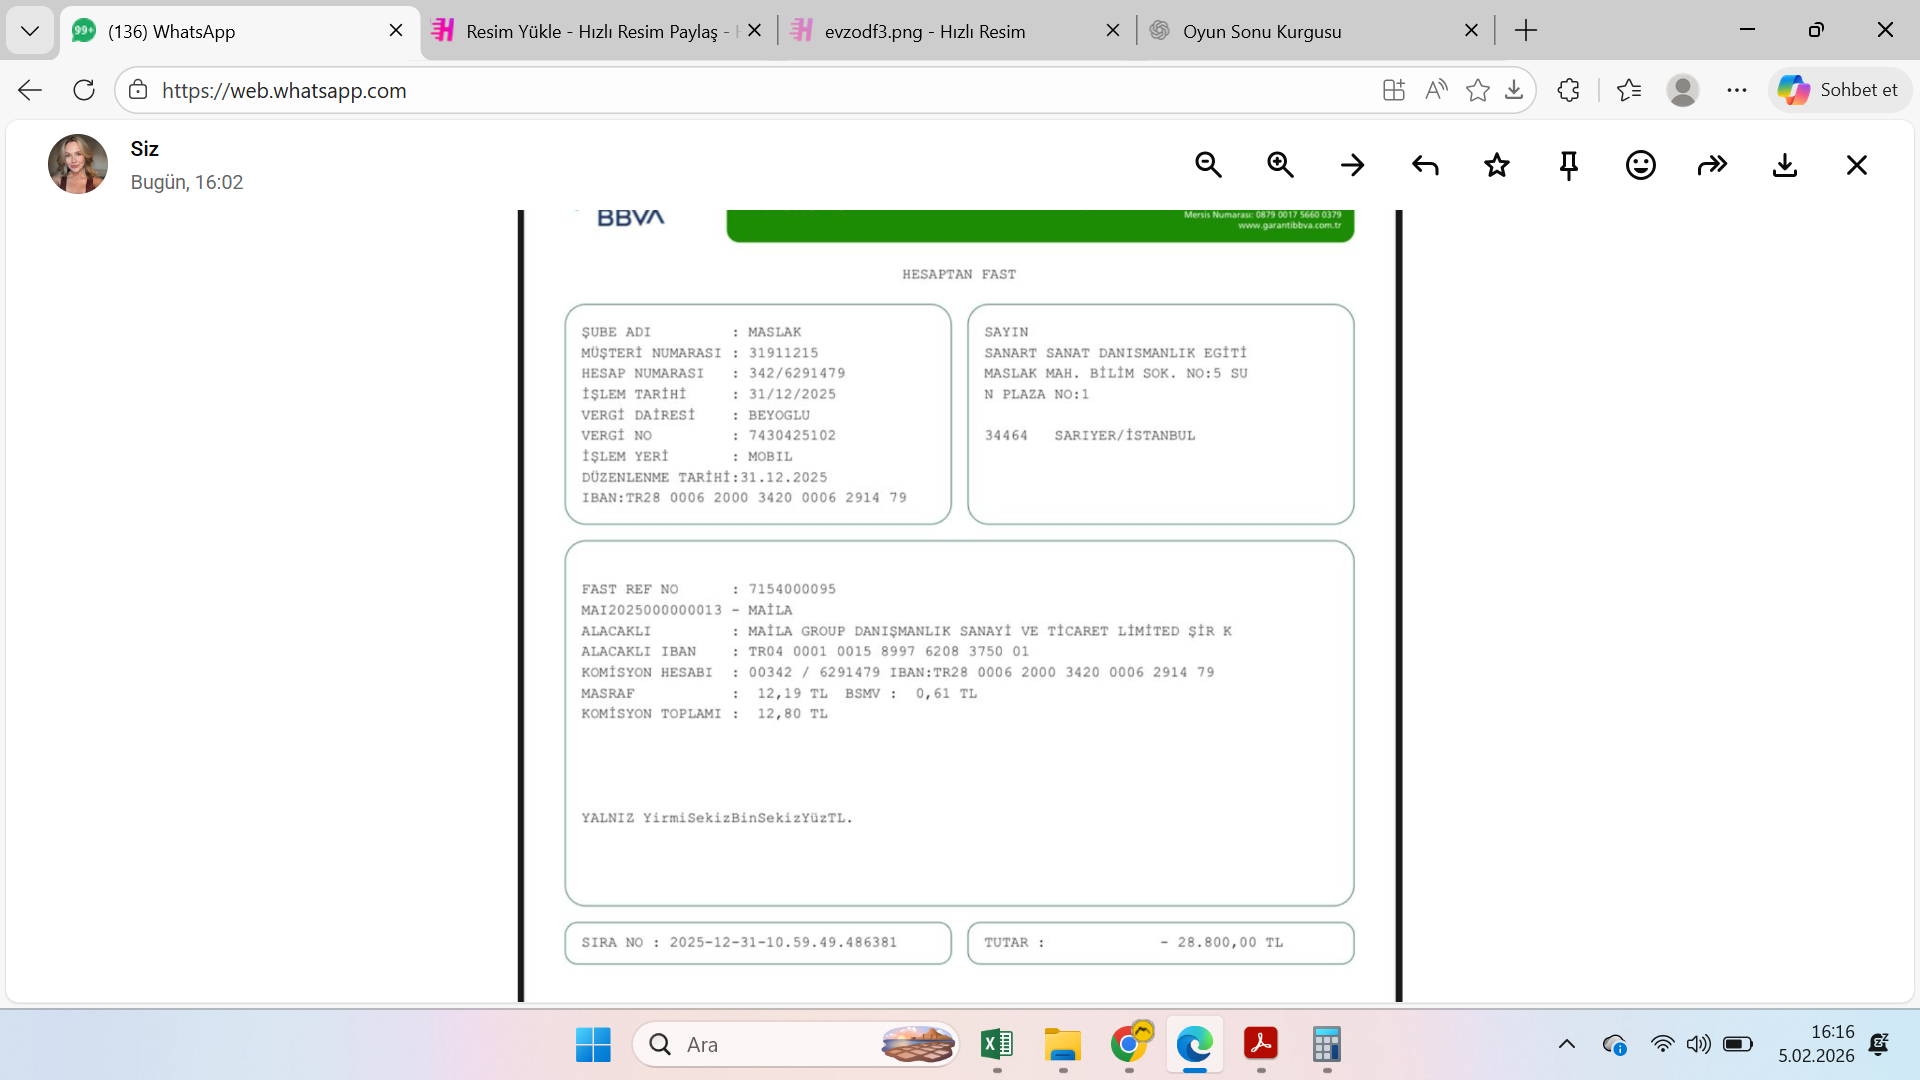The width and height of the screenshot is (1920, 1080).
Task: Switch to the WhatsApp tab
Action: pos(240,31)
